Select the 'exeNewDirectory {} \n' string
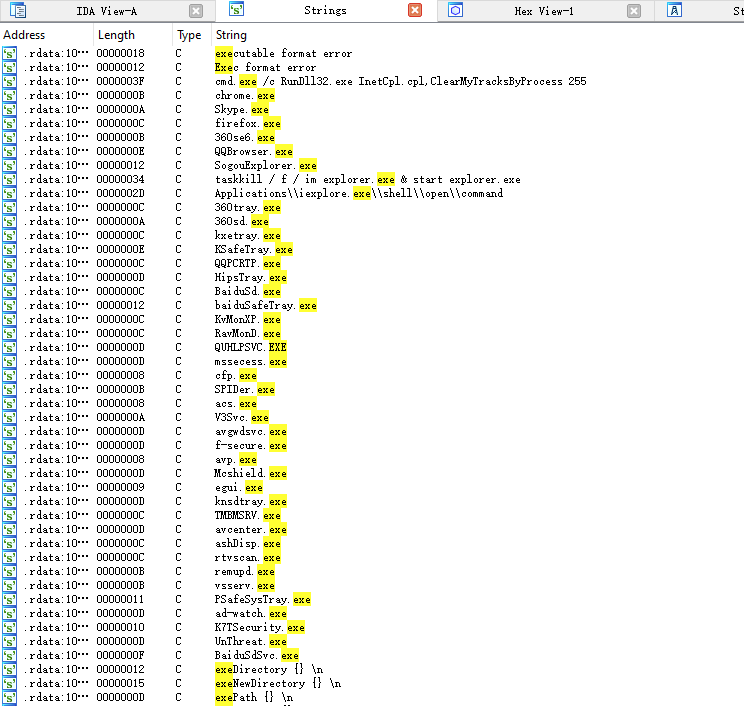 click(x=278, y=683)
